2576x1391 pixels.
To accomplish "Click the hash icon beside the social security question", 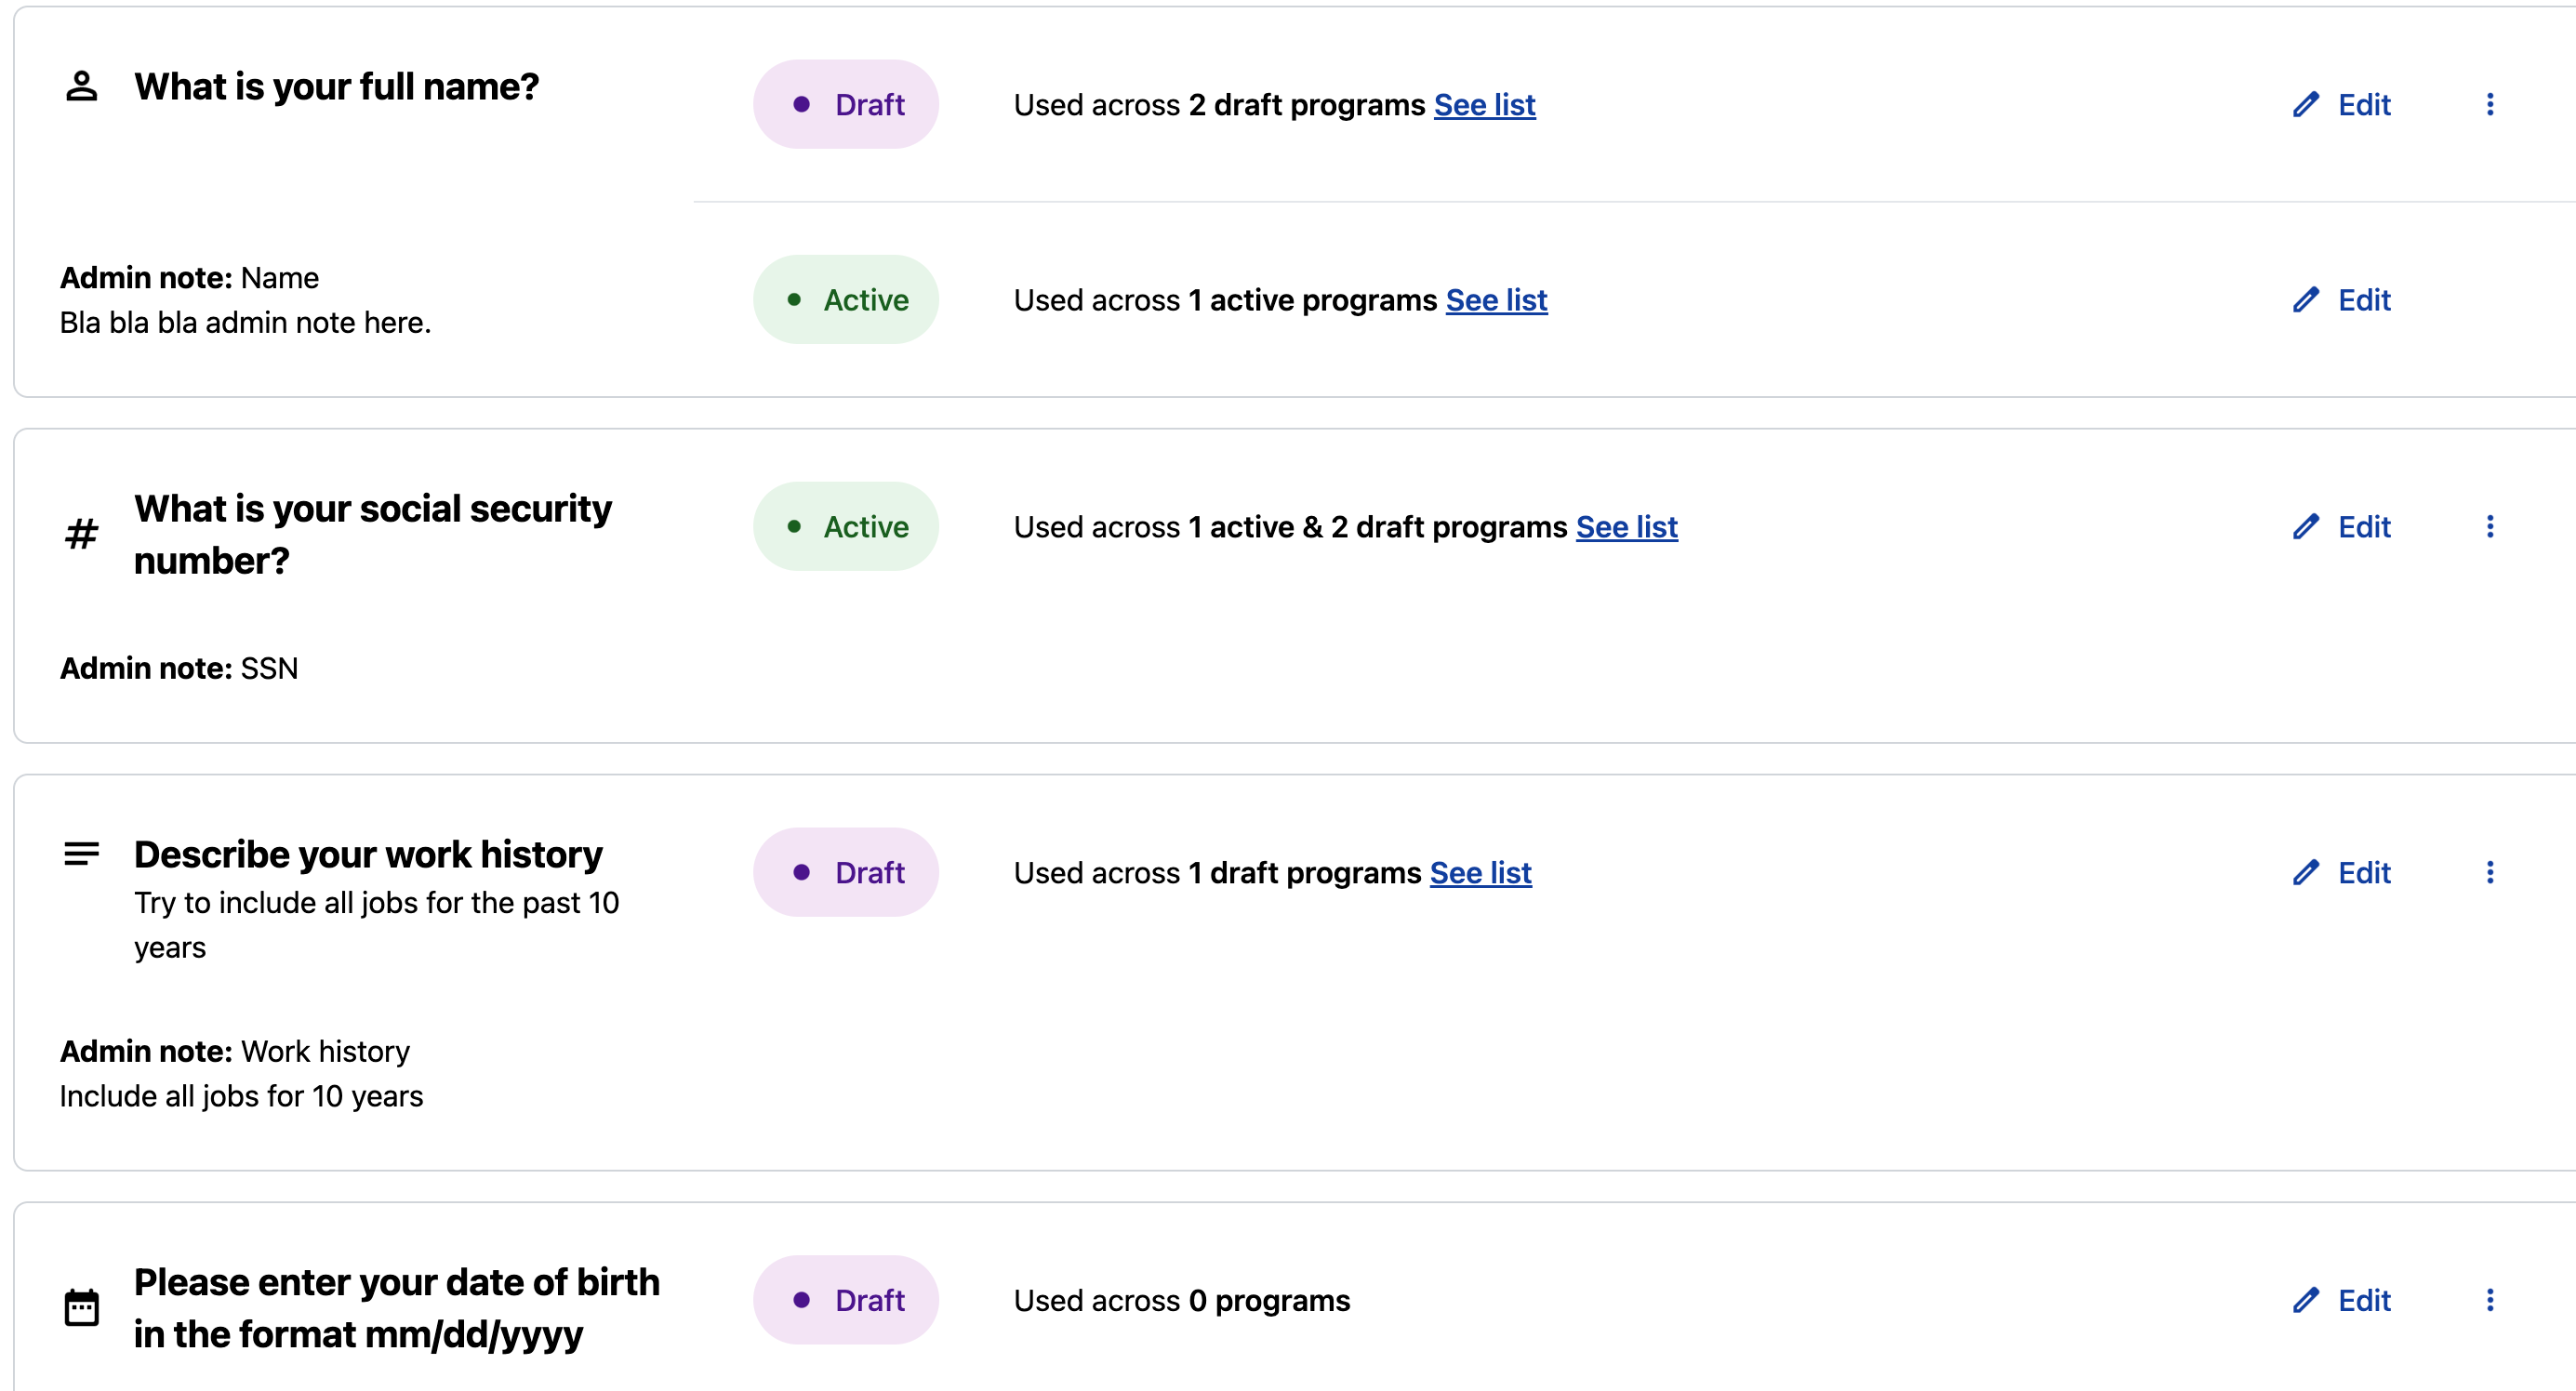I will click(81, 534).
